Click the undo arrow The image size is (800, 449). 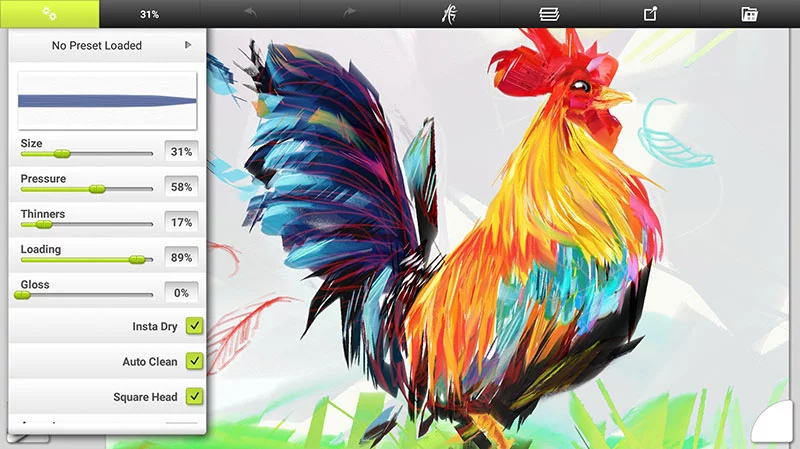tap(250, 14)
